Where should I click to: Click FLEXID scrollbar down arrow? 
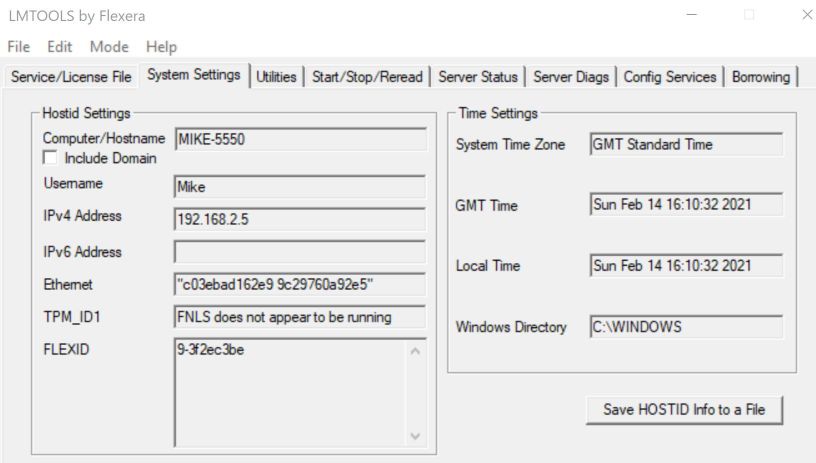(415, 436)
